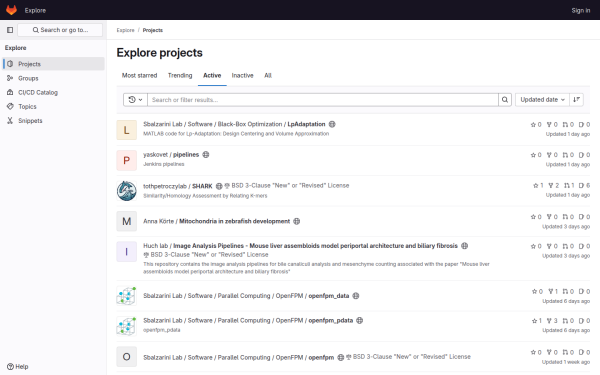Click the SHARK project avatar image
The height and width of the screenshot is (375, 600).
click(127, 191)
